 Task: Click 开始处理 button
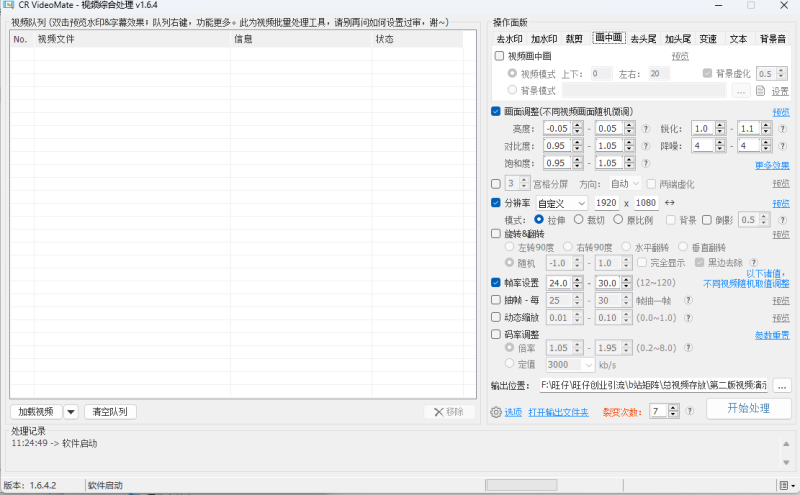coord(748,408)
